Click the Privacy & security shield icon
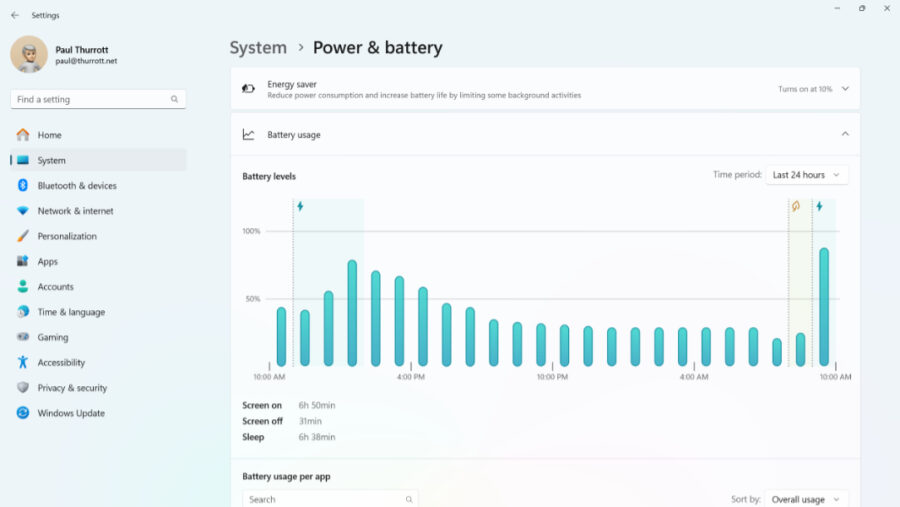The width and height of the screenshot is (900, 507). click(x=22, y=388)
